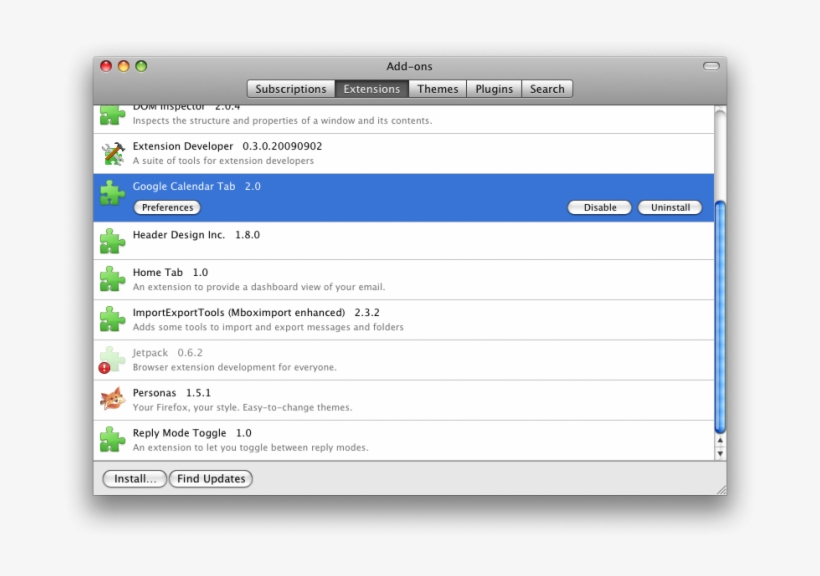Click the Find Updates button
The image size is (820, 576).
(x=211, y=479)
